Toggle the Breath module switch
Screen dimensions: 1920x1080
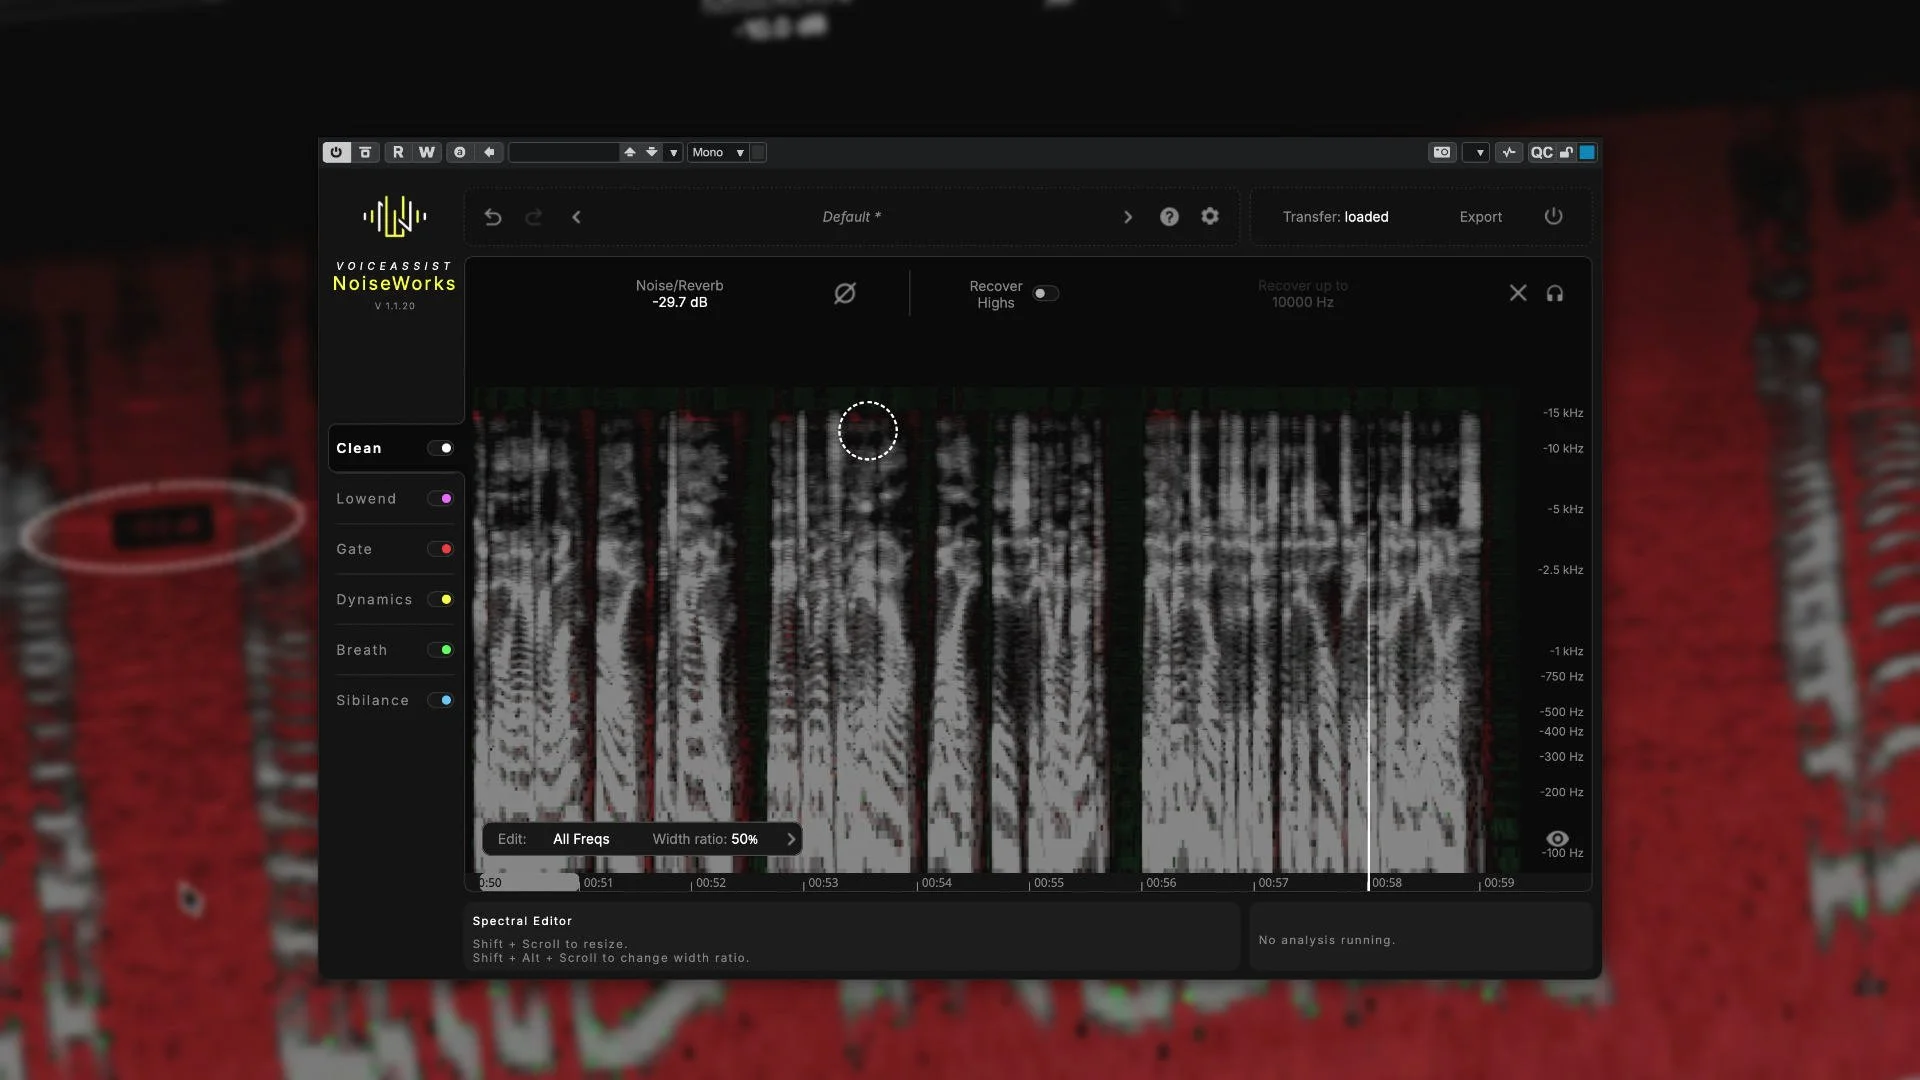441,650
